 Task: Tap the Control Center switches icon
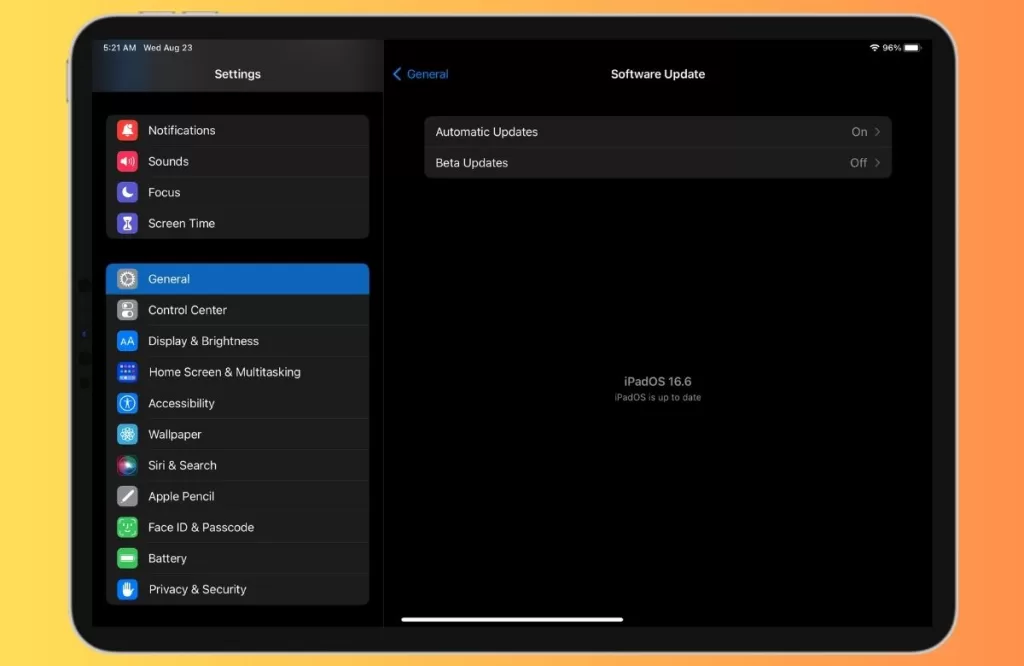127,310
